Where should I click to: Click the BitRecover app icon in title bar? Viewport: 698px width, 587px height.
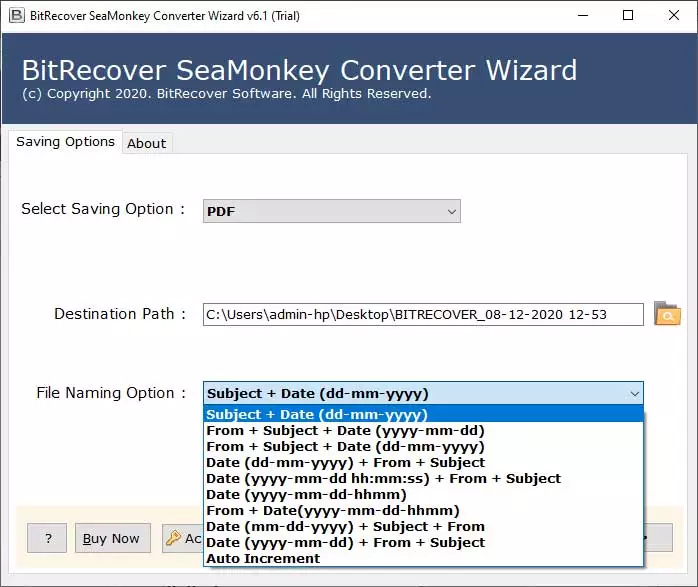(16, 16)
